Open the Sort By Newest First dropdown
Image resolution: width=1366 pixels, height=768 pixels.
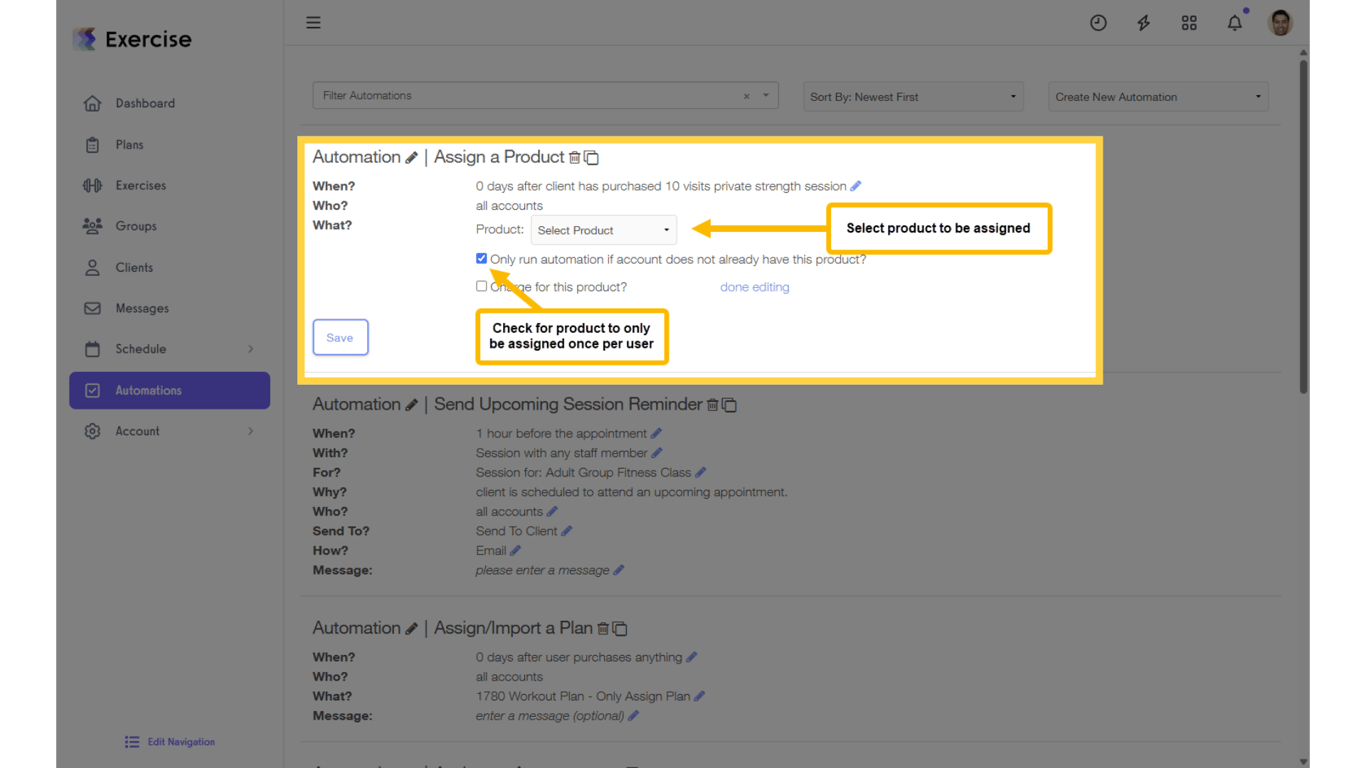pos(911,96)
